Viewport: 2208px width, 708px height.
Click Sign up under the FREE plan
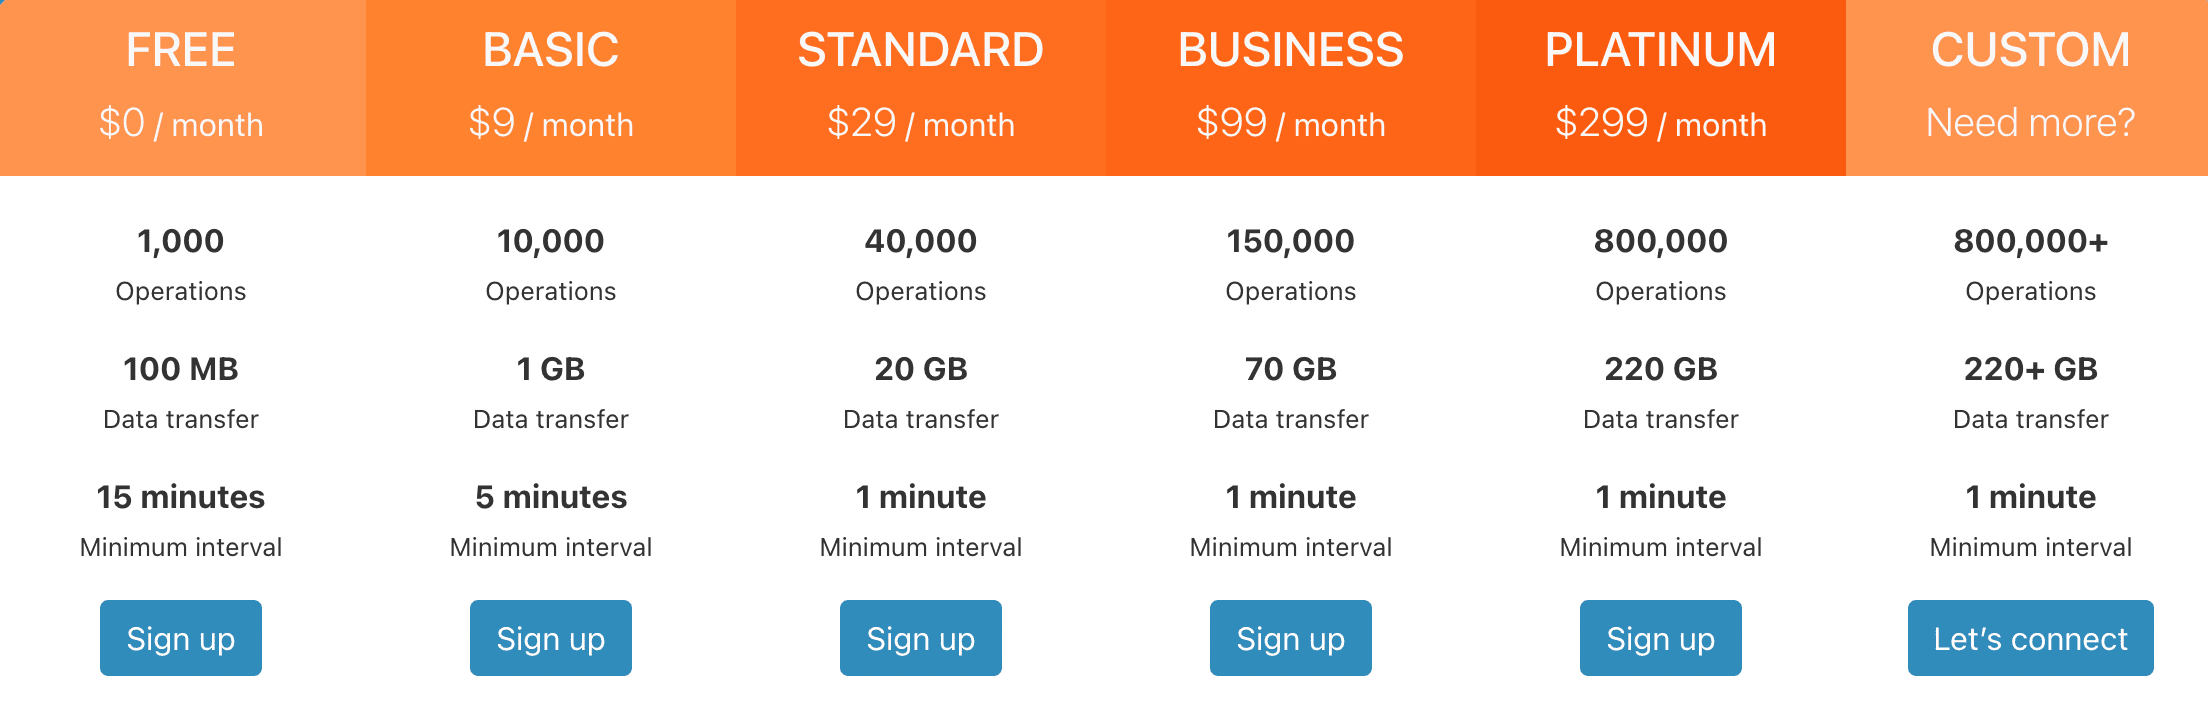(x=181, y=638)
